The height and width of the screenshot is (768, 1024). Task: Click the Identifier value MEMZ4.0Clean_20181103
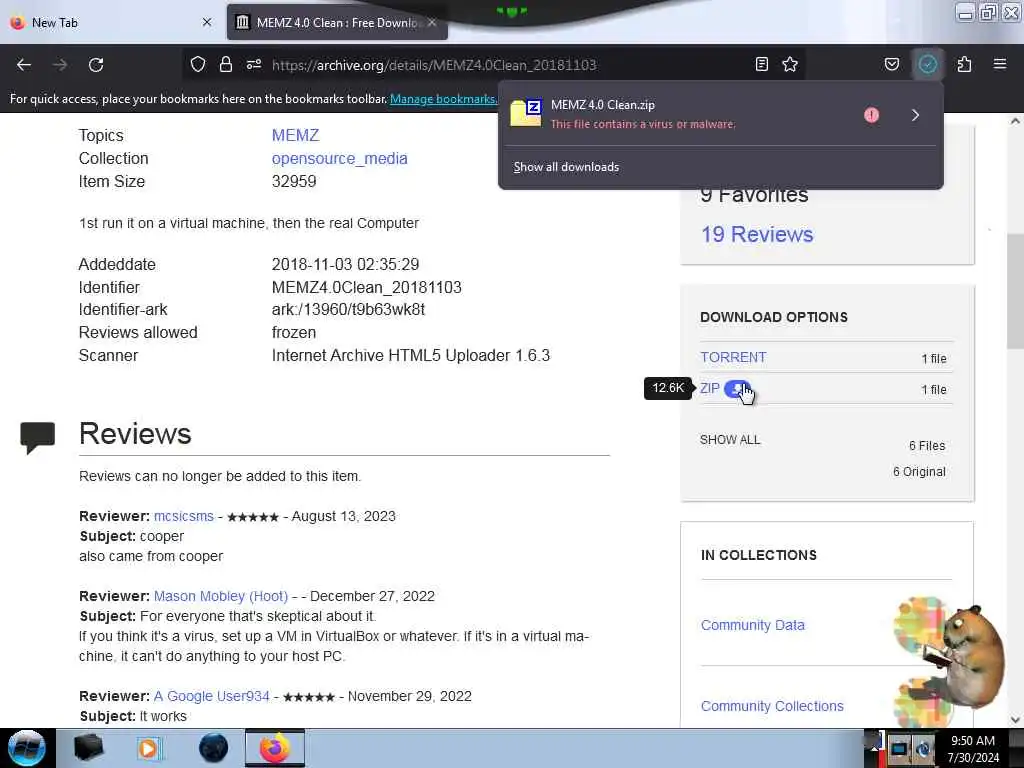click(366, 287)
